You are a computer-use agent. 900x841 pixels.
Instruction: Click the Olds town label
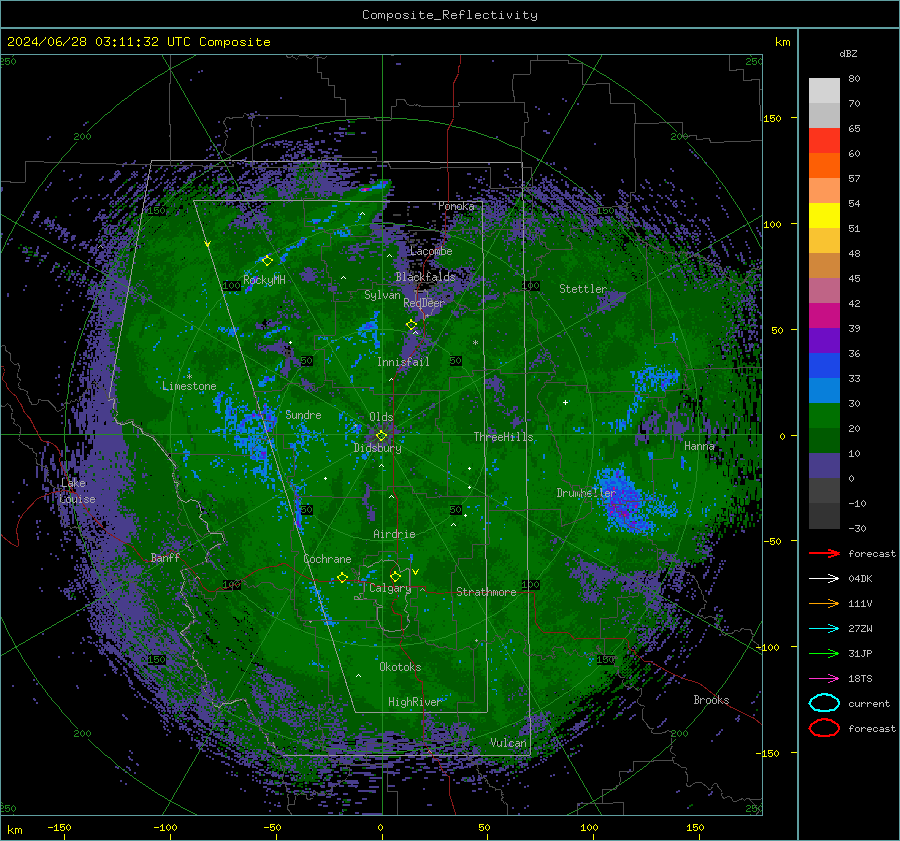tap(381, 417)
